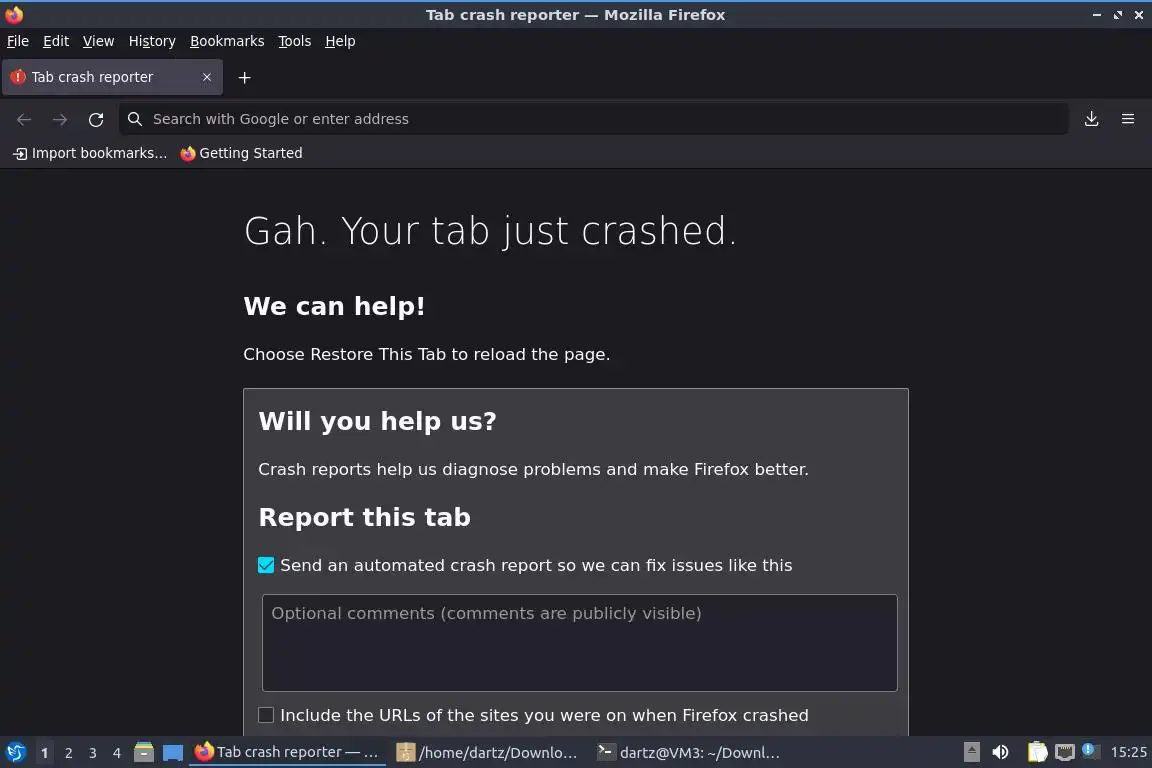Switch to the dartz@VM3 terminal taskbar window
Screen dimensions: 1152x768
(x=689, y=752)
